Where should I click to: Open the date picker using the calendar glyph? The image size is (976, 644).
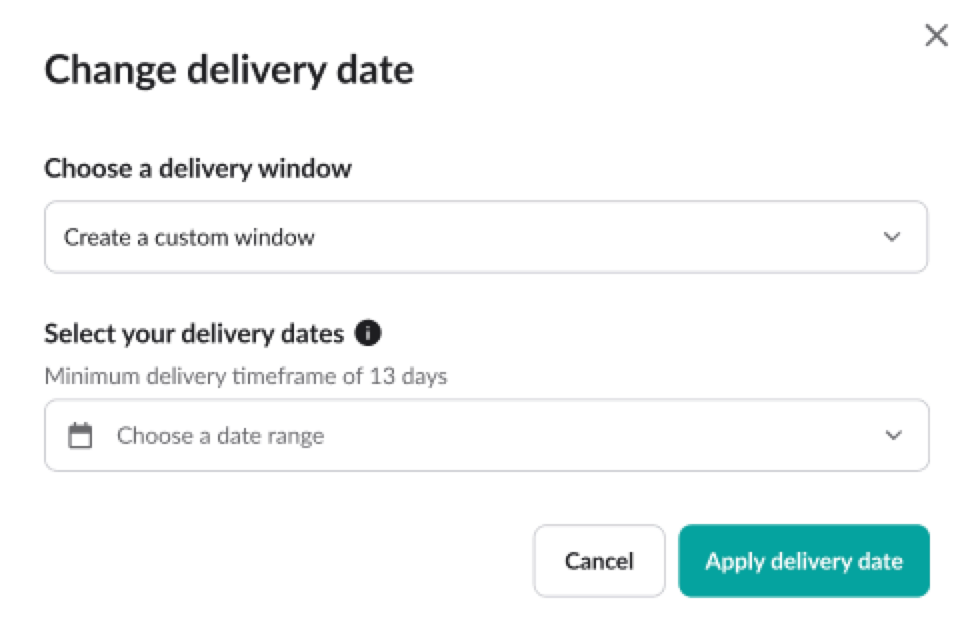click(79, 435)
